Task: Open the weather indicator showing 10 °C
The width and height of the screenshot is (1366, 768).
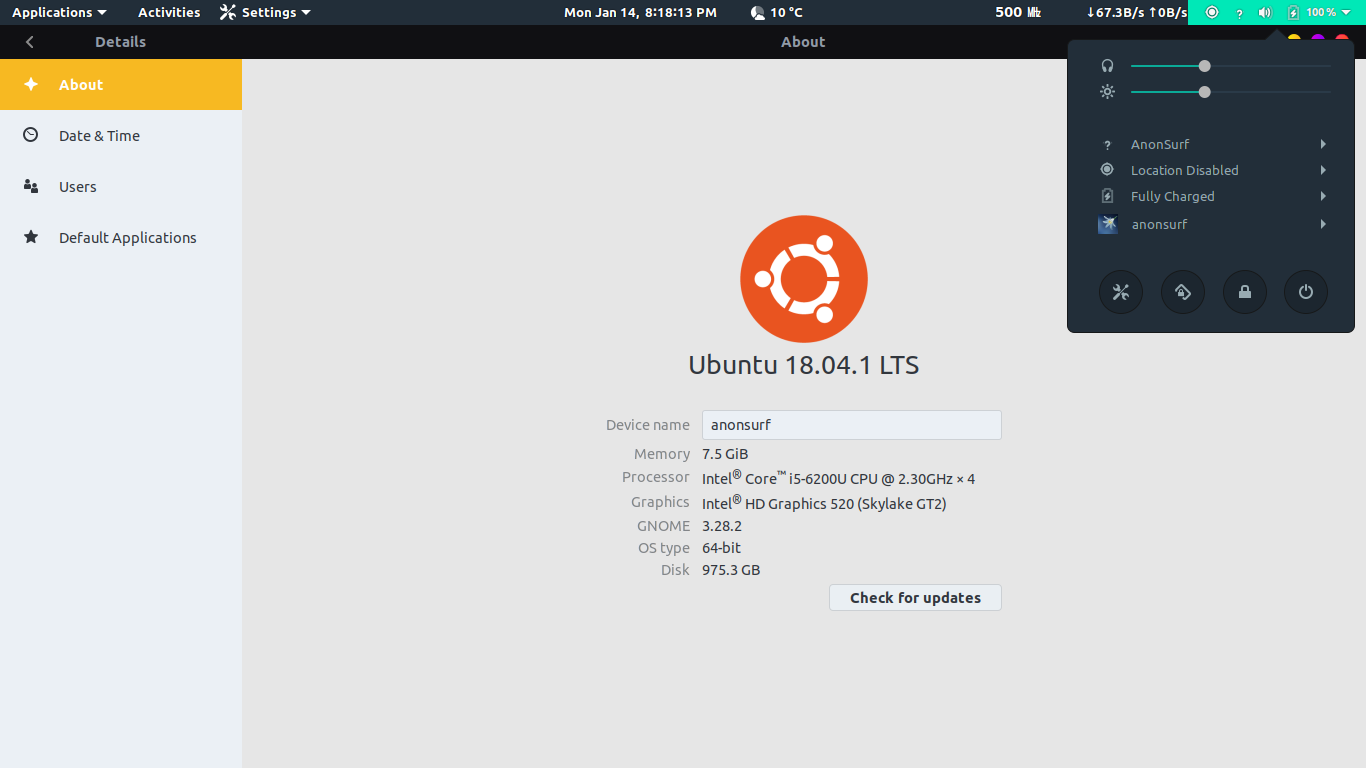Action: [776, 12]
